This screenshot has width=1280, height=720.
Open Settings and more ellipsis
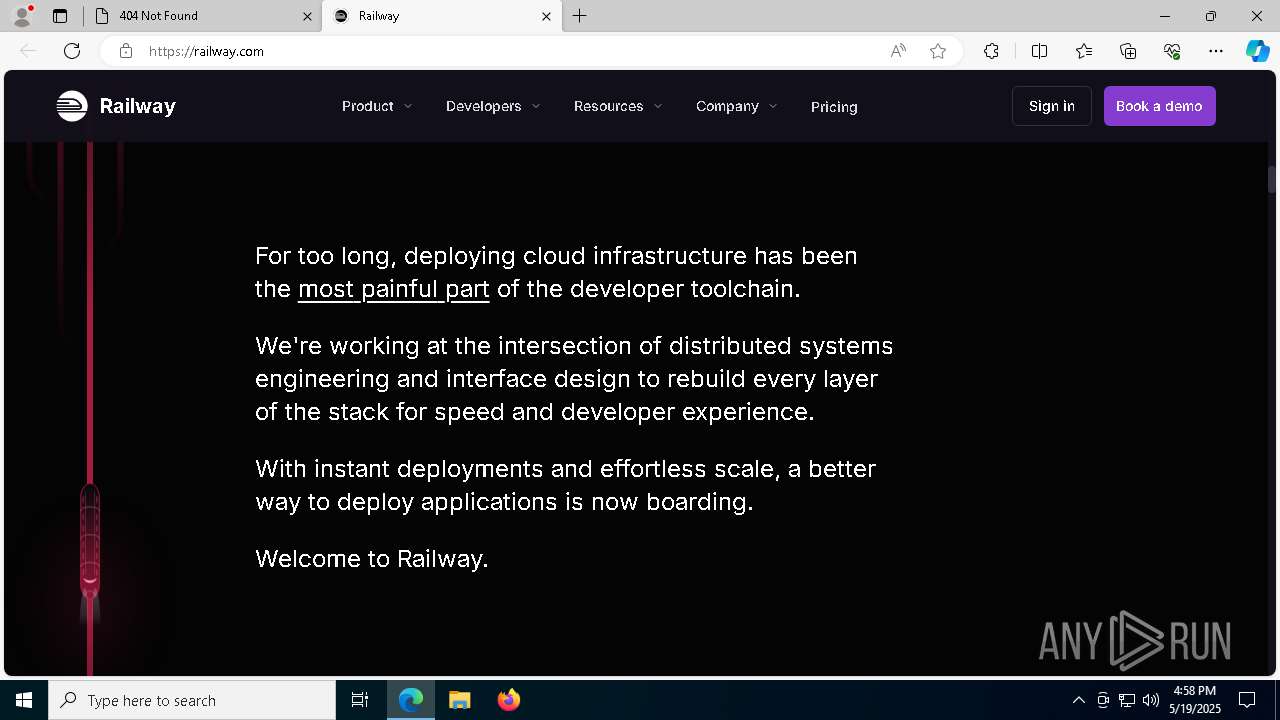click(x=1216, y=51)
